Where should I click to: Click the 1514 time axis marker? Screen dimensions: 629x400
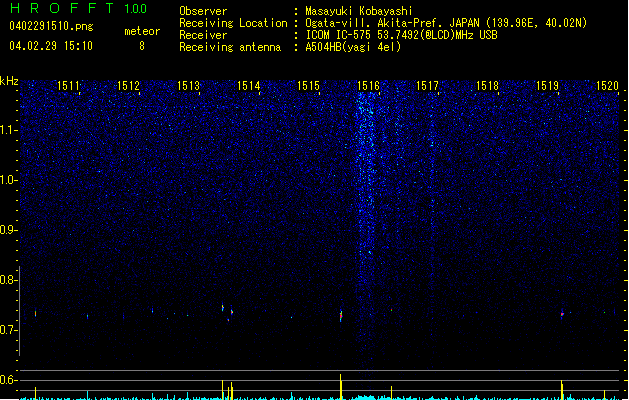[248, 85]
